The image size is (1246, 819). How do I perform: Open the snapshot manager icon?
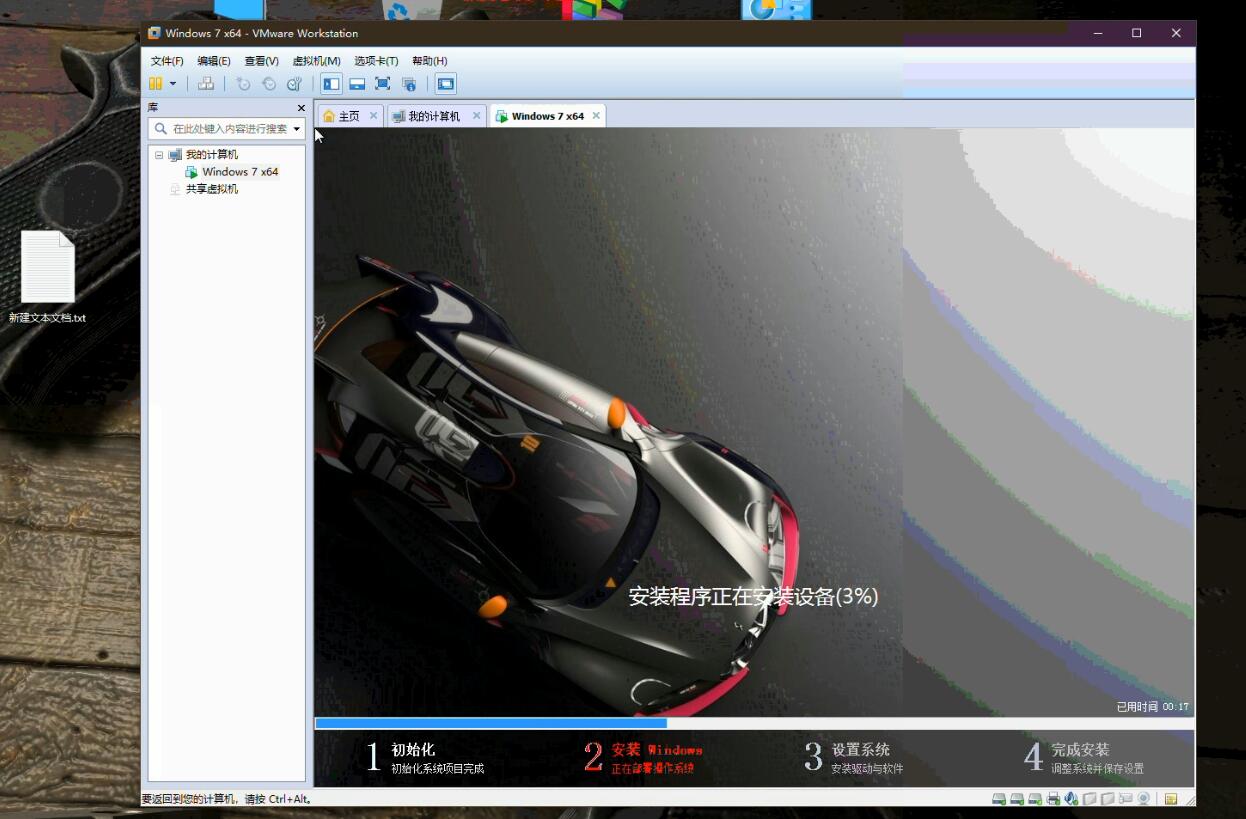tap(294, 84)
